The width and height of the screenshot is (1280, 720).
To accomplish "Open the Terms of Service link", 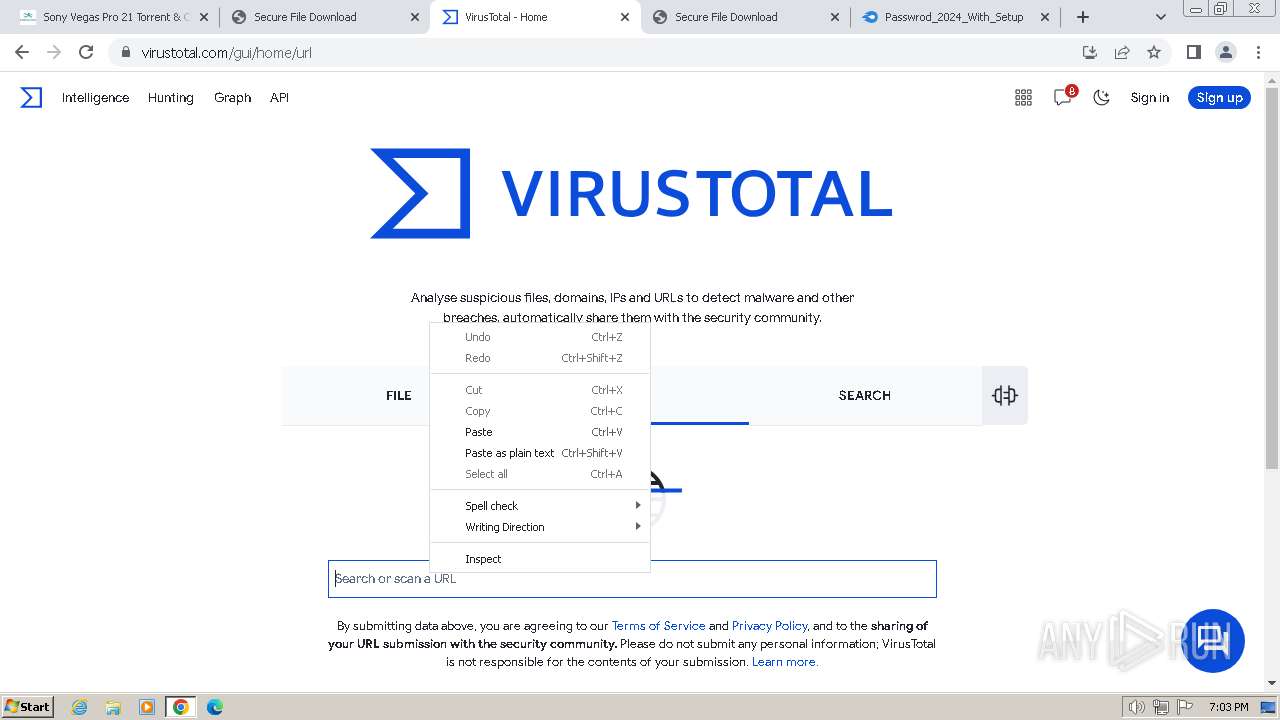I will (658, 626).
